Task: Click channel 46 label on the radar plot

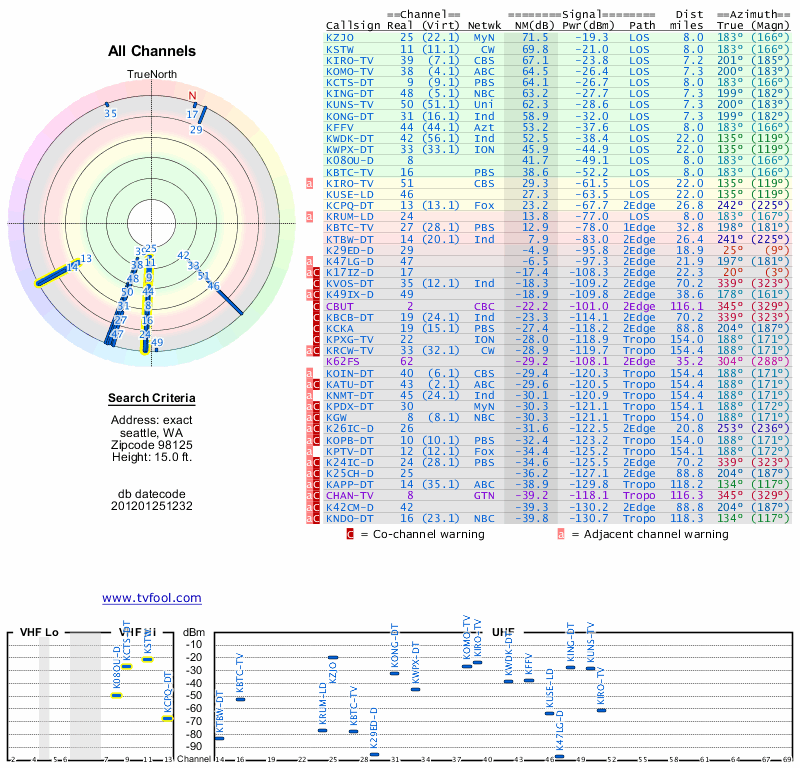Action: pos(213,286)
